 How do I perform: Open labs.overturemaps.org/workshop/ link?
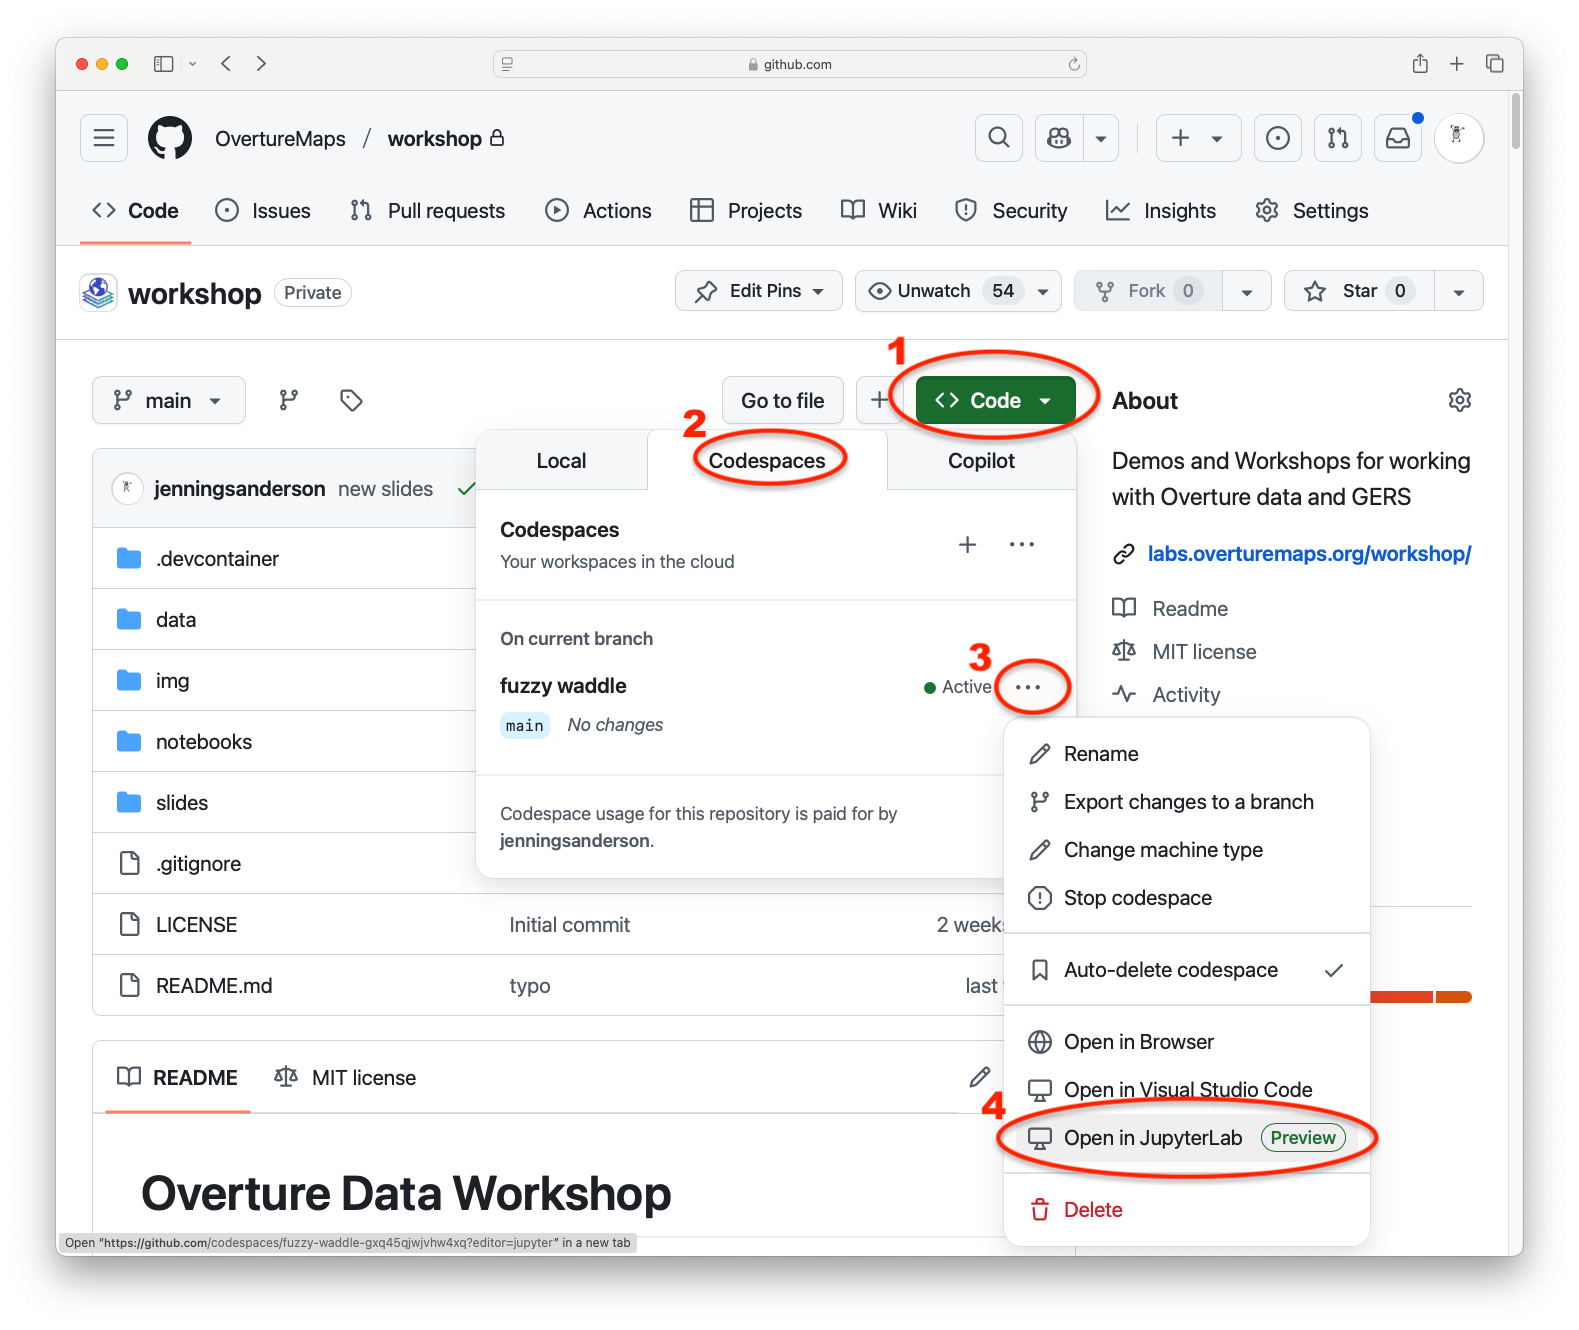point(1309,554)
